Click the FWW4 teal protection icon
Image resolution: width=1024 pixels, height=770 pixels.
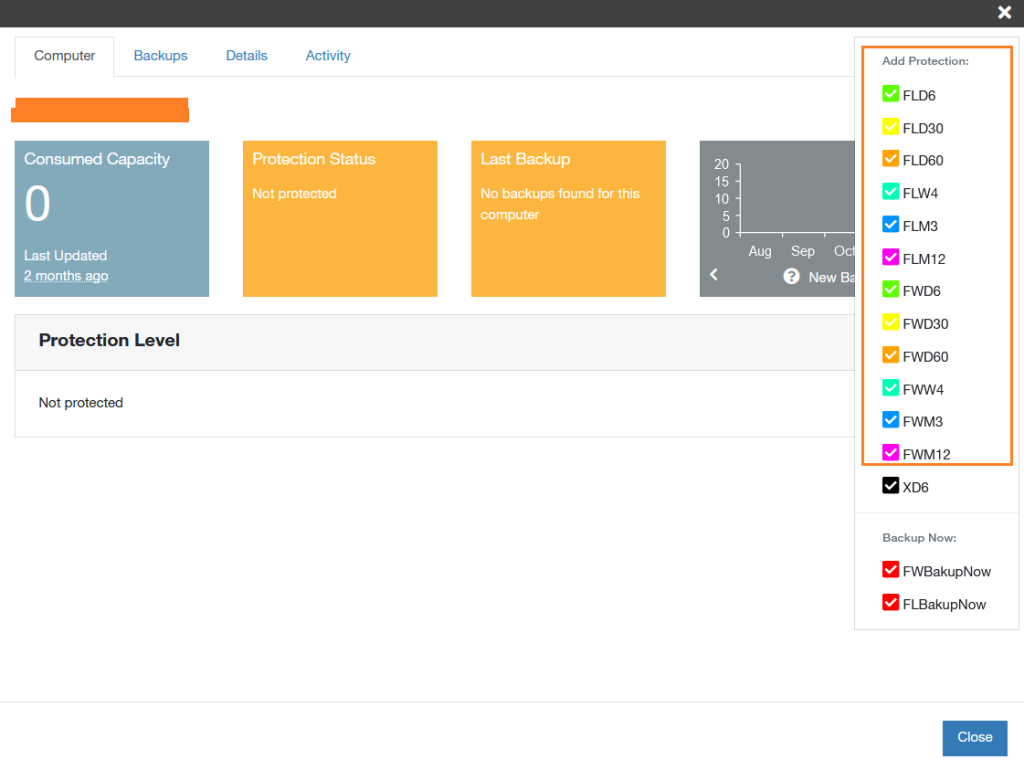890,388
